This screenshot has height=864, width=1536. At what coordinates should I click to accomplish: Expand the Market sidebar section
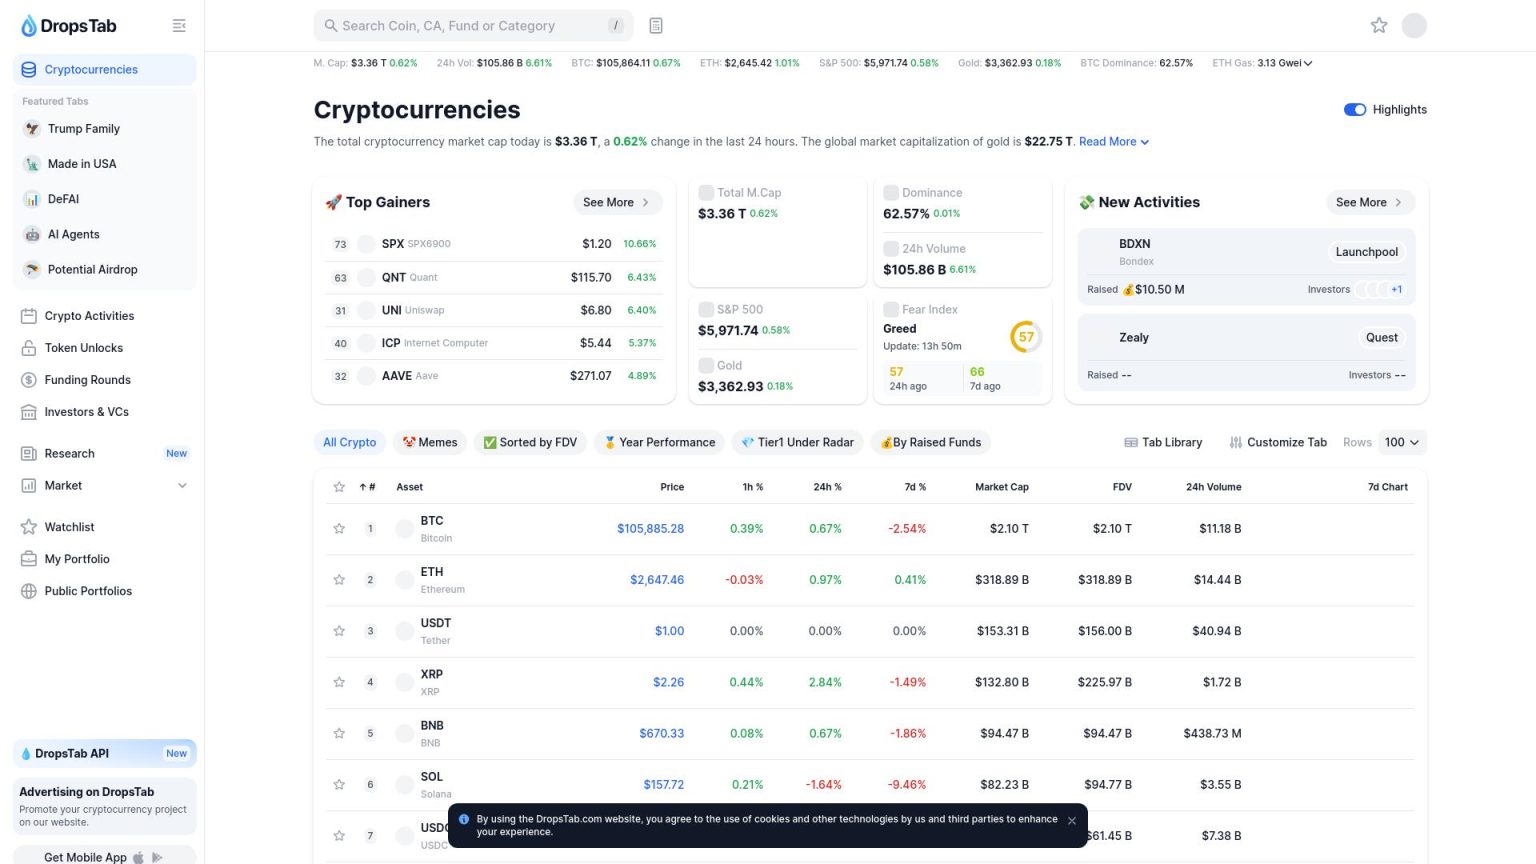[x=182, y=486]
